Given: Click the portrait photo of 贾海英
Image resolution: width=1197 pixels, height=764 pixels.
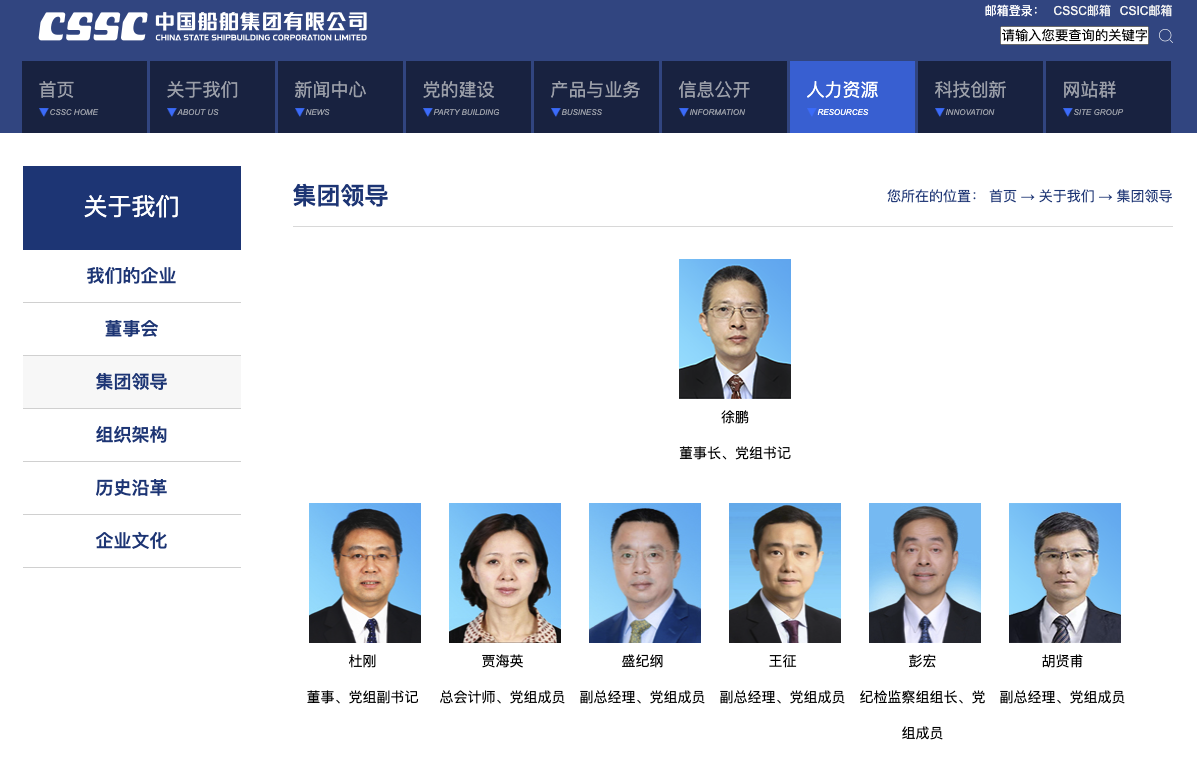Looking at the screenshot, I should click(505, 572).
